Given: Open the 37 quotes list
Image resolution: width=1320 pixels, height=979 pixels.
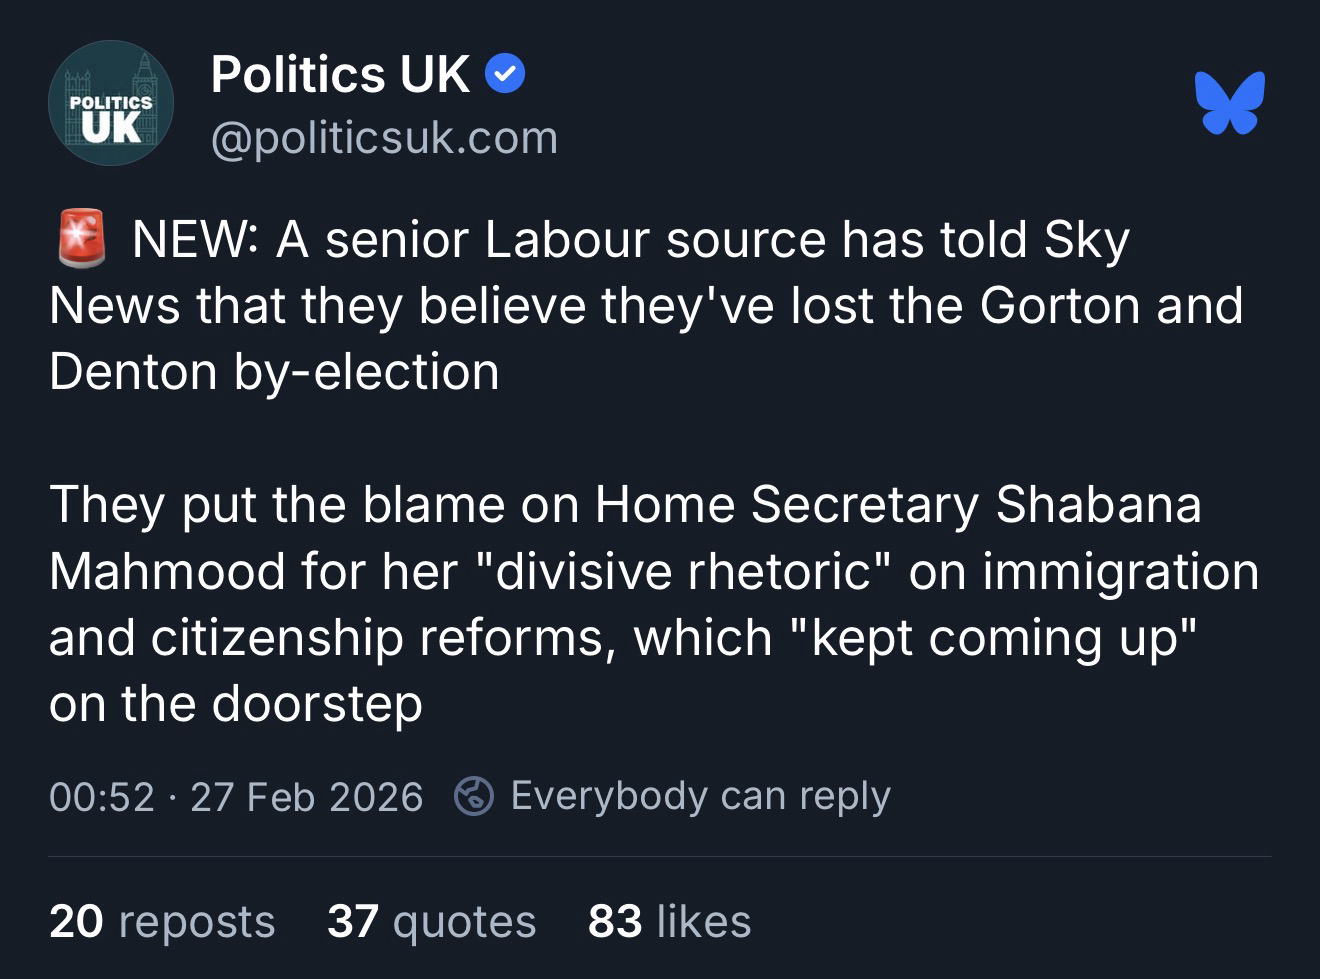Looking at the screenshot, I should tap(431, 921).
